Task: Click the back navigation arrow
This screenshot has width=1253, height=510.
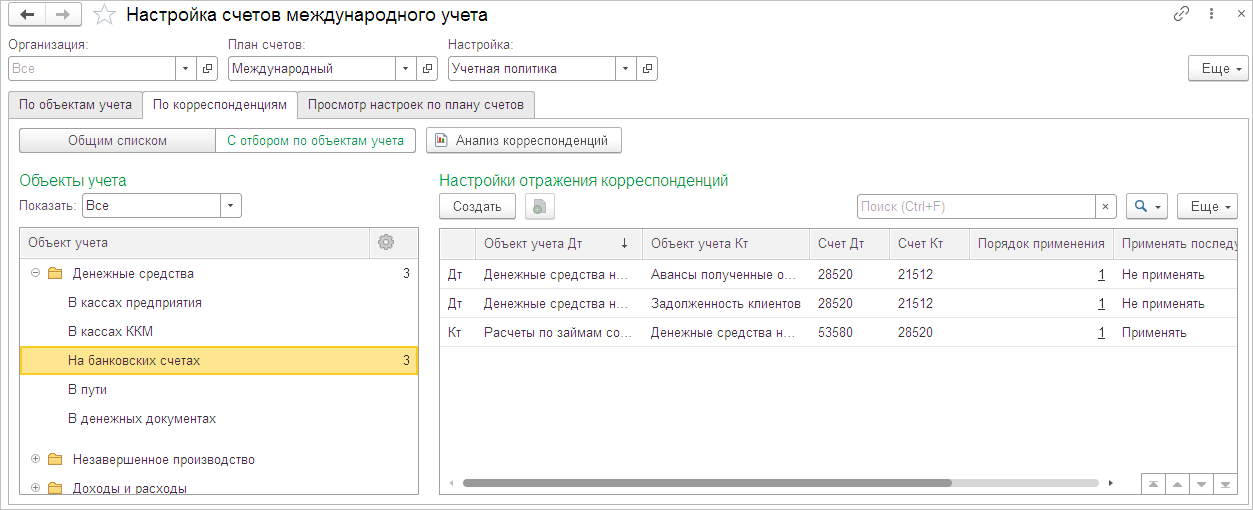Action: coord(27,15)
